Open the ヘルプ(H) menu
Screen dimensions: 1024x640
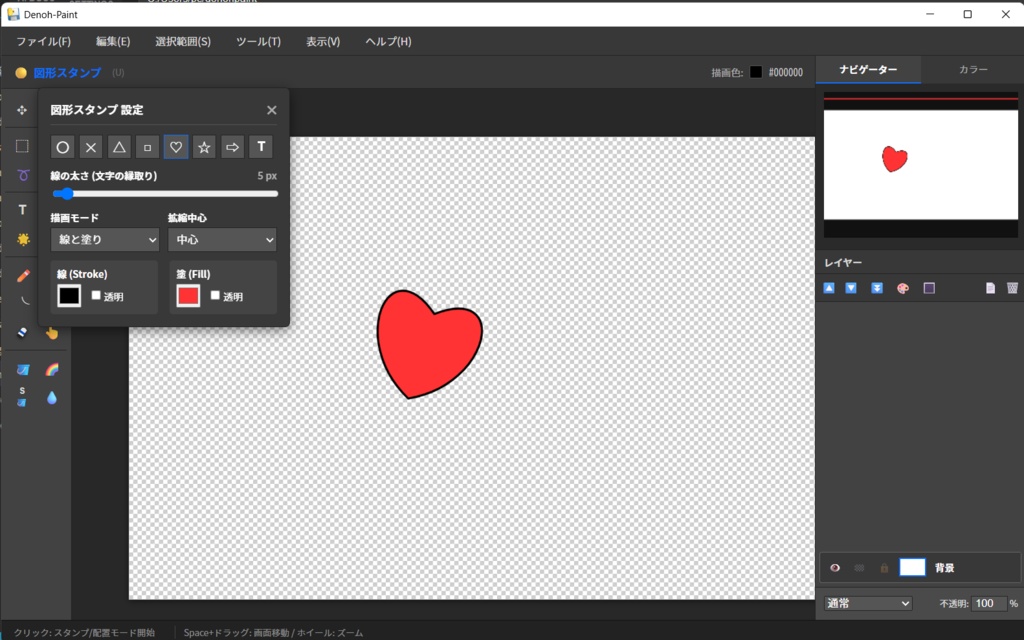tap(388, 41)
